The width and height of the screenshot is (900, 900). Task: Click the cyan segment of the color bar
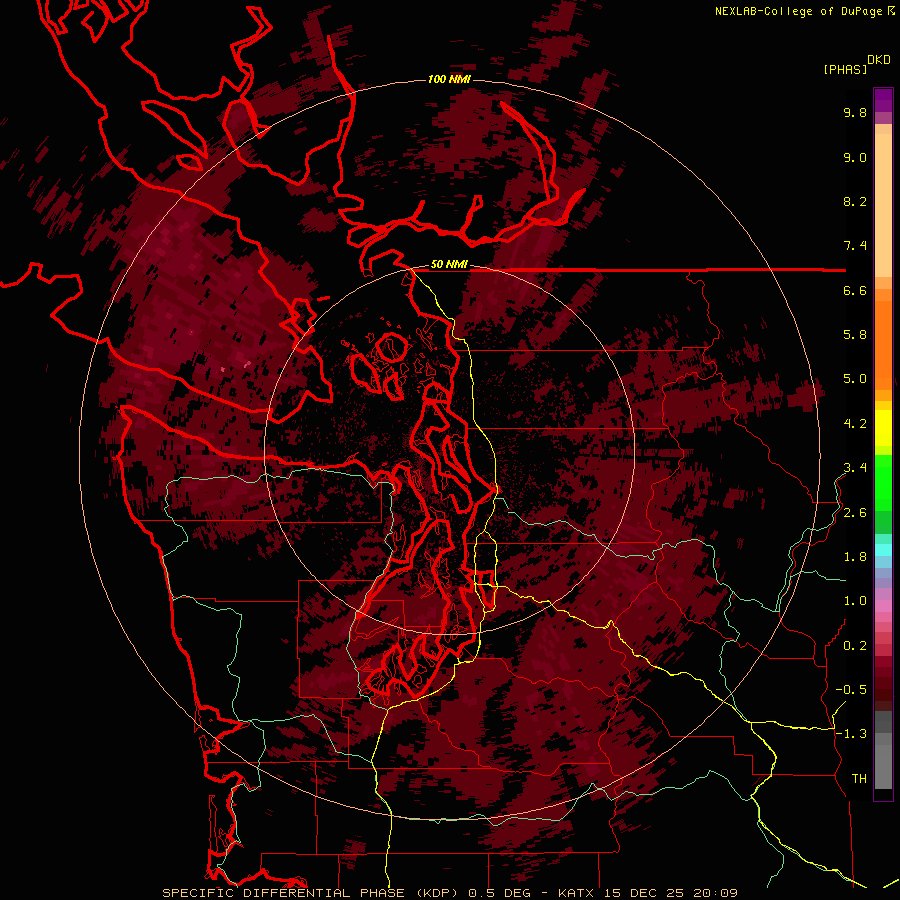[883, 550]
